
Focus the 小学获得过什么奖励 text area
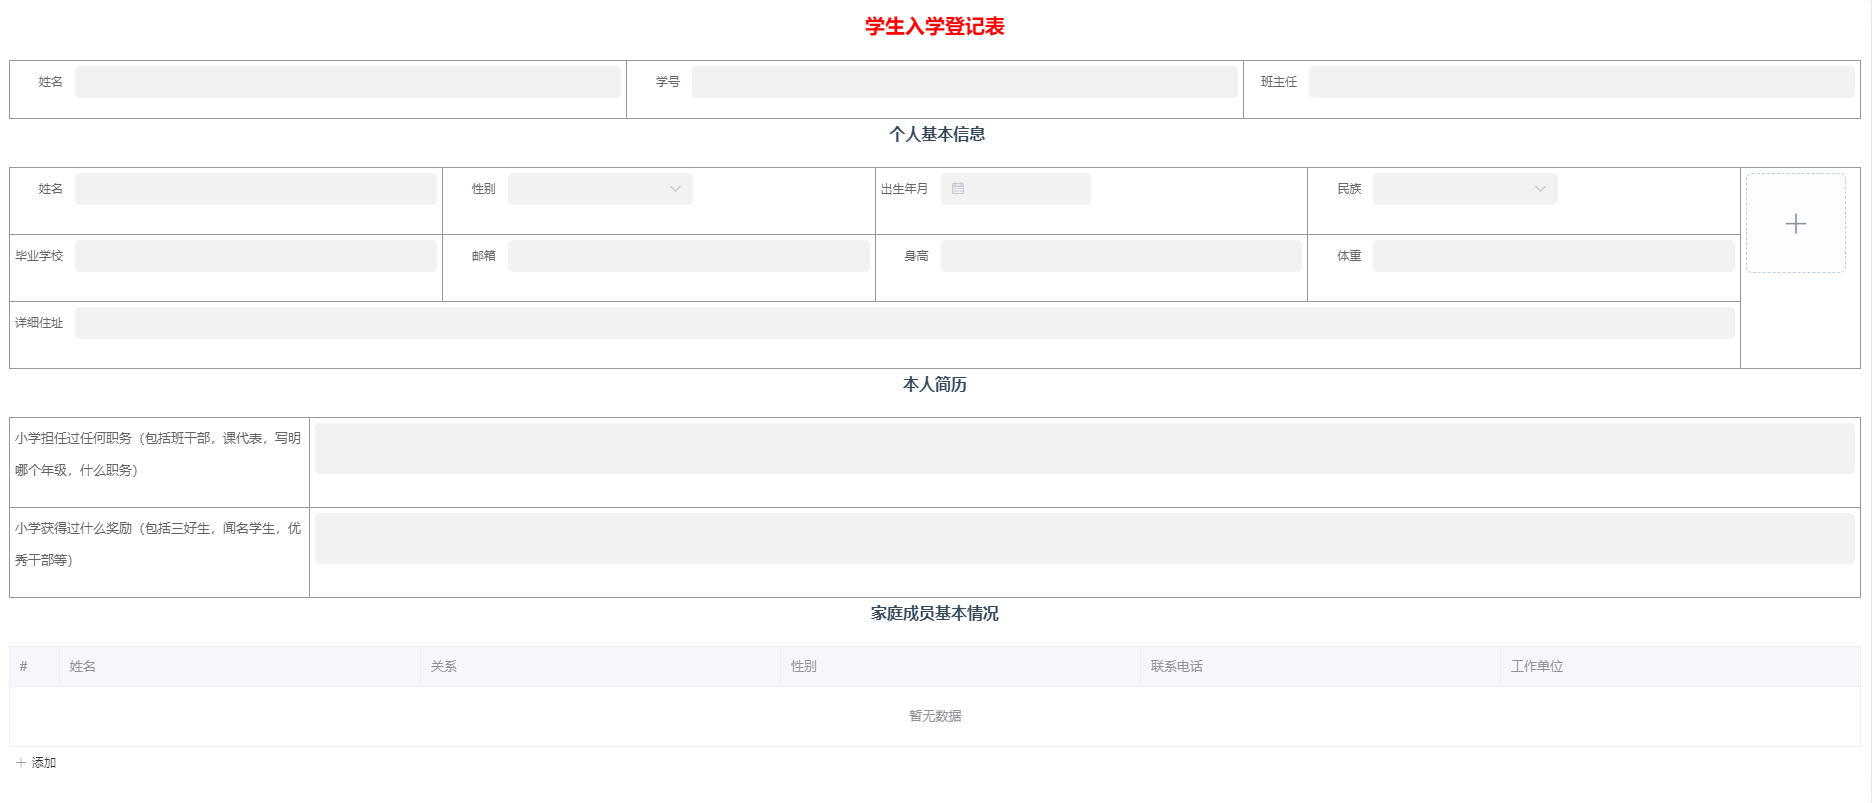pyautogui.click(x=1084, y=539)
